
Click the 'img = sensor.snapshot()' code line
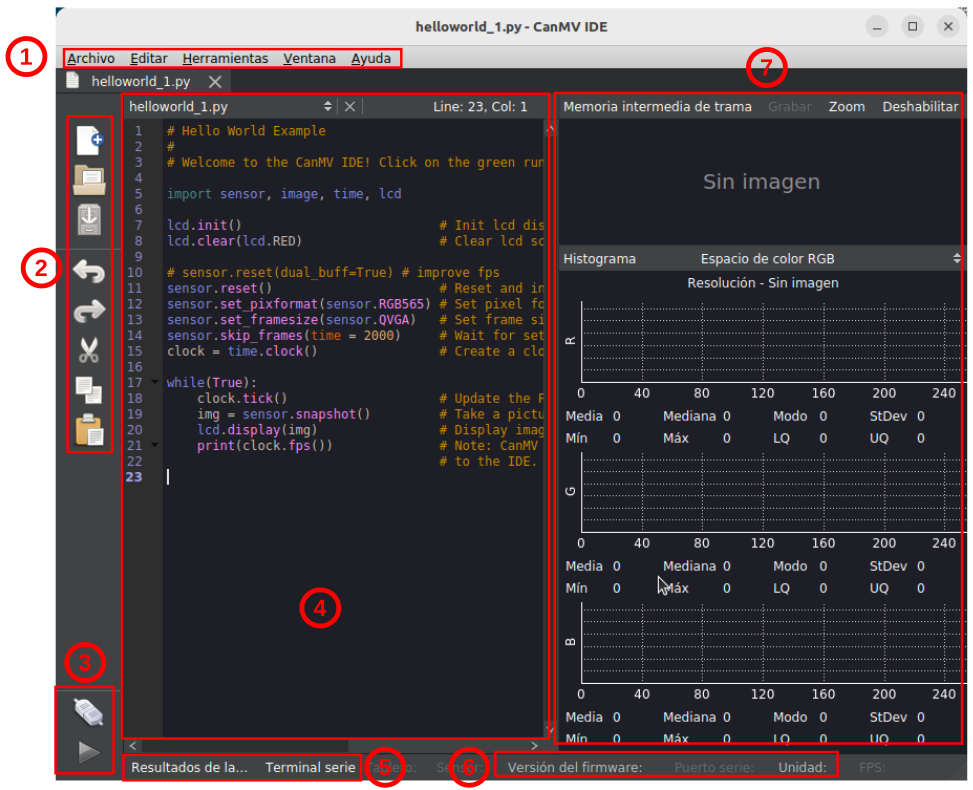(x=284, y=414)
